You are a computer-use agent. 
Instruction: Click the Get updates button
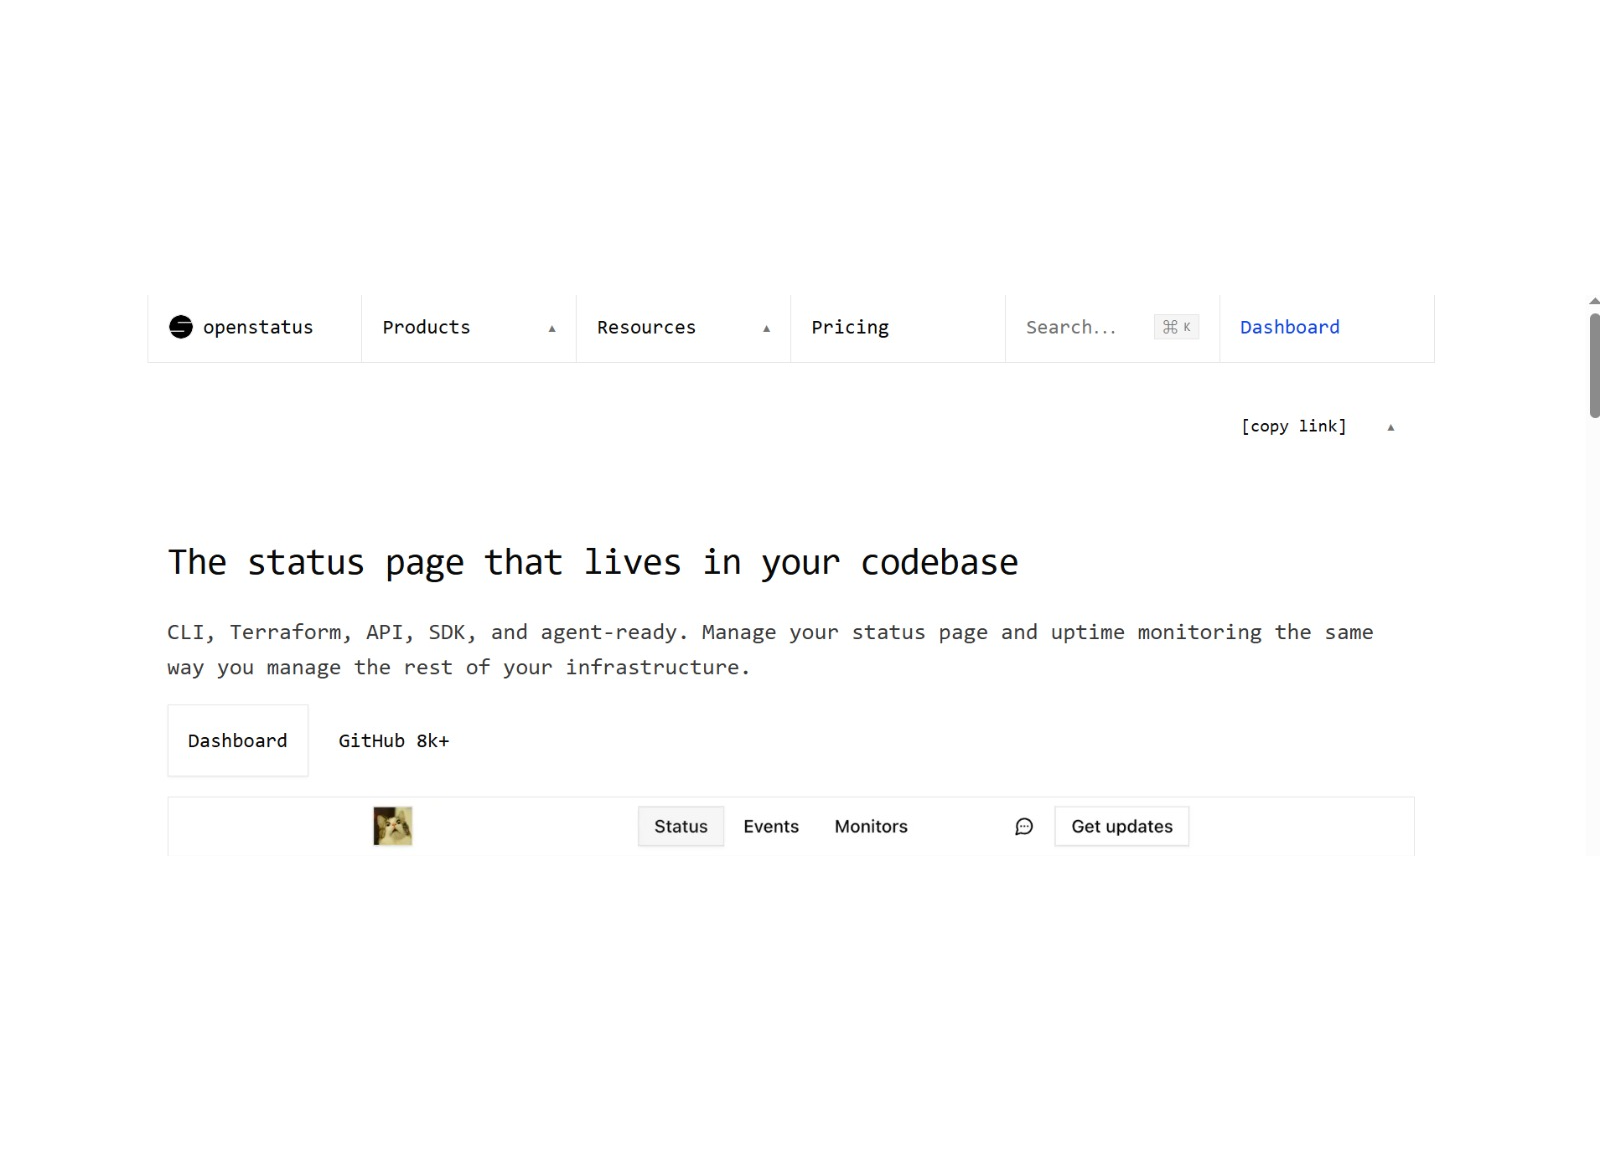(x=1122, y=826)
